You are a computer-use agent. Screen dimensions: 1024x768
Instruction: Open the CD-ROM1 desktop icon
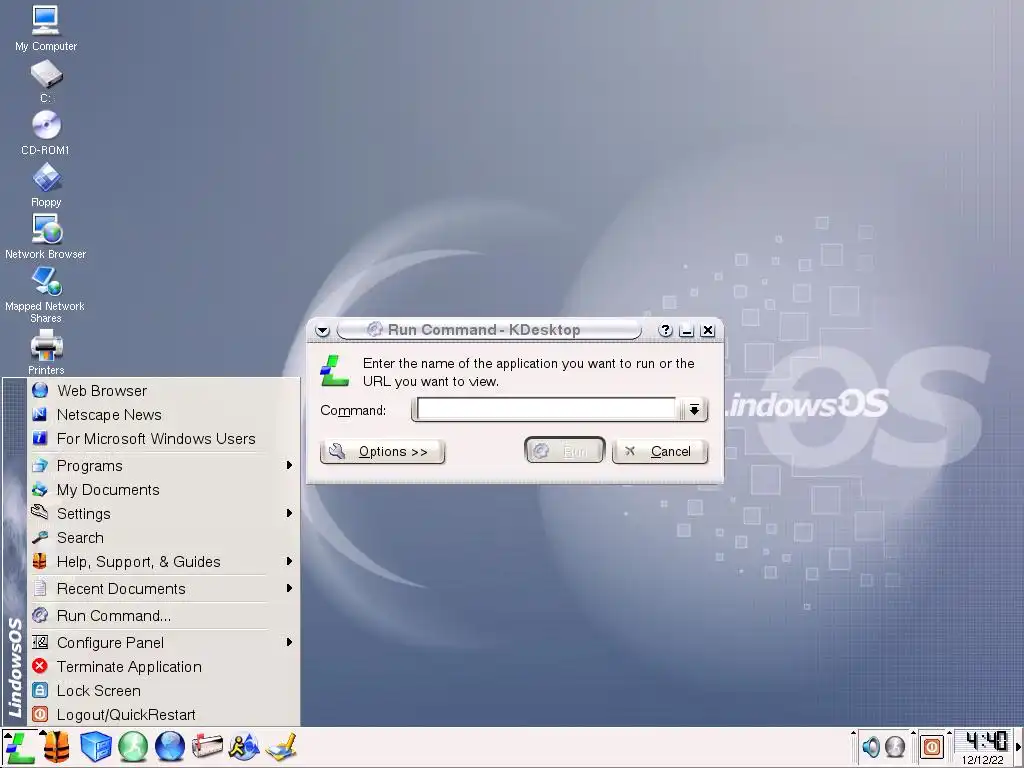tap(46, 133)
